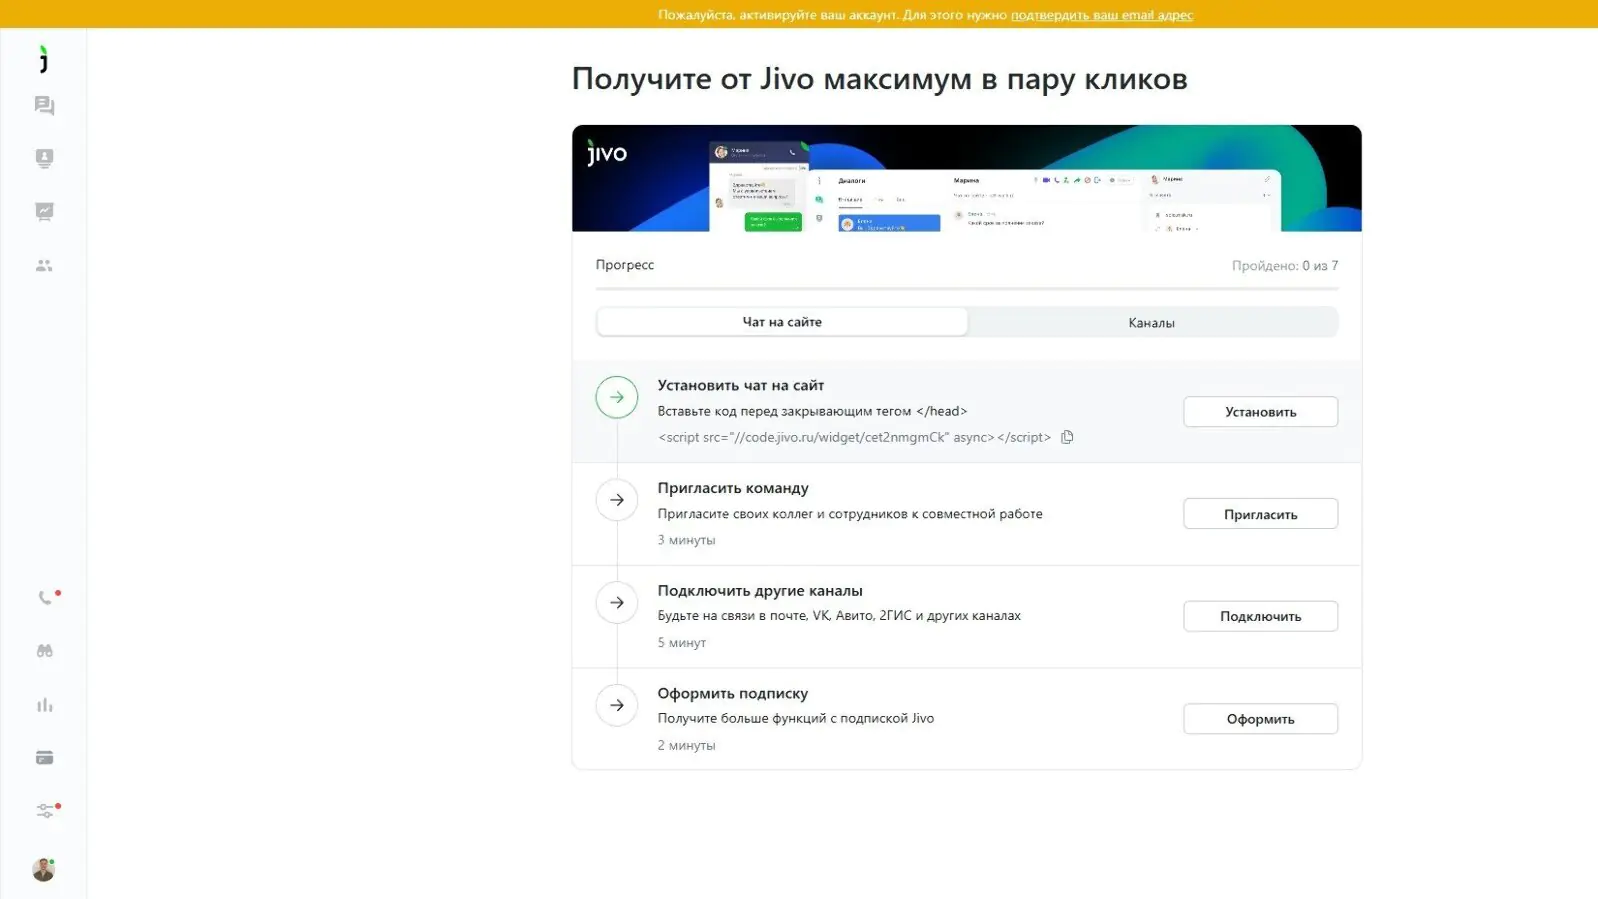Click the Пригласить button

pos(1260,514)
